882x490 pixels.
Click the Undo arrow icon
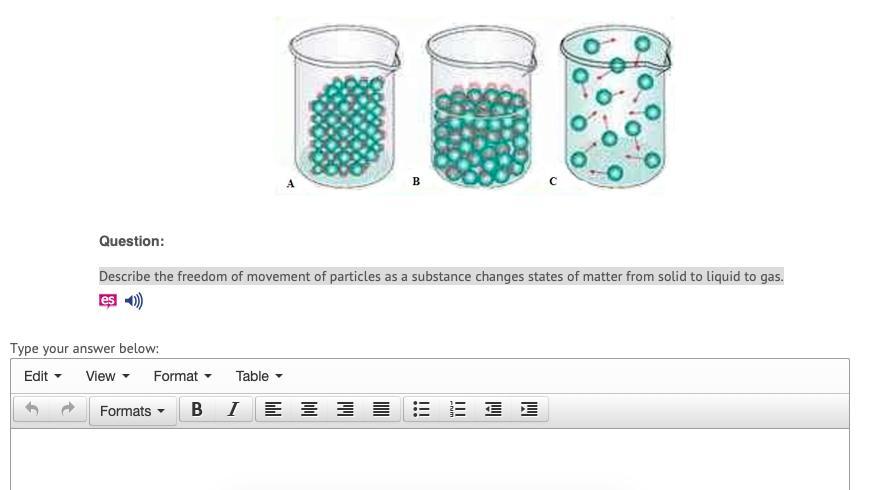point(32,410)
